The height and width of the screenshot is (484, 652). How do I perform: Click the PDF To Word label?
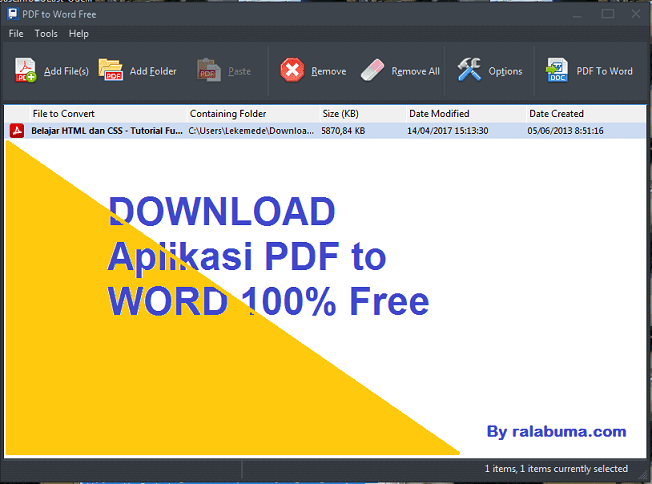tap(604, 71)
